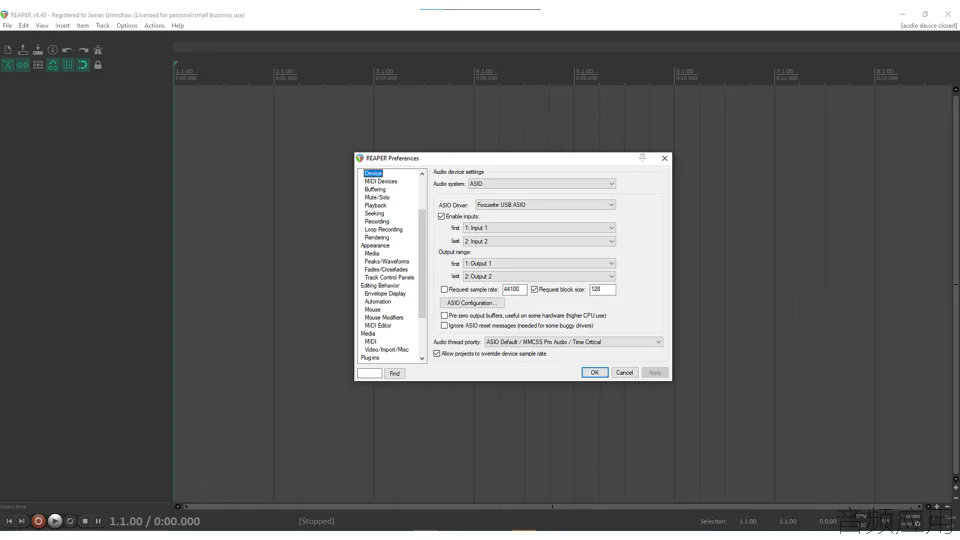The height and width of the screenshot is (540, 960).
Task: Select MIDI Devices in preferences tree
Action: pos(381,181)
